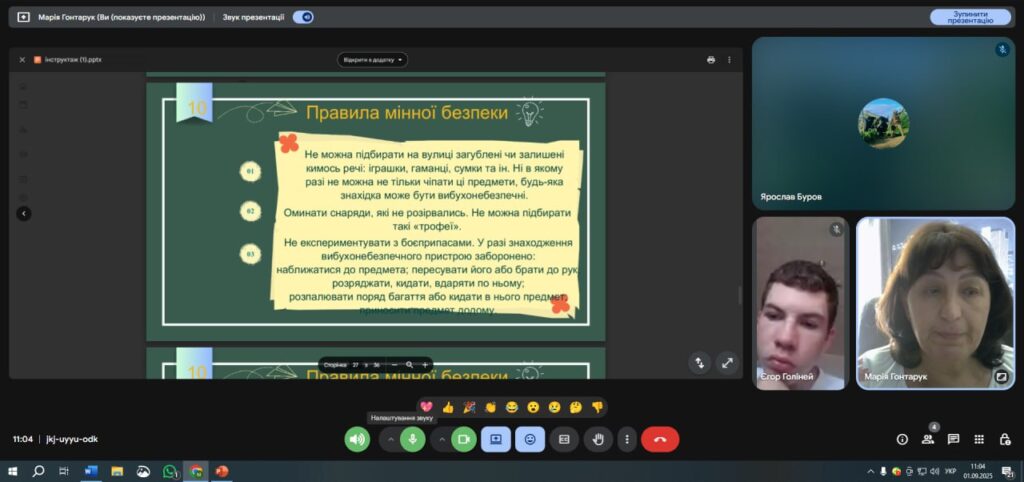
Task: Click the previous arrow in viewer
Action: click(x=24, y=213)
